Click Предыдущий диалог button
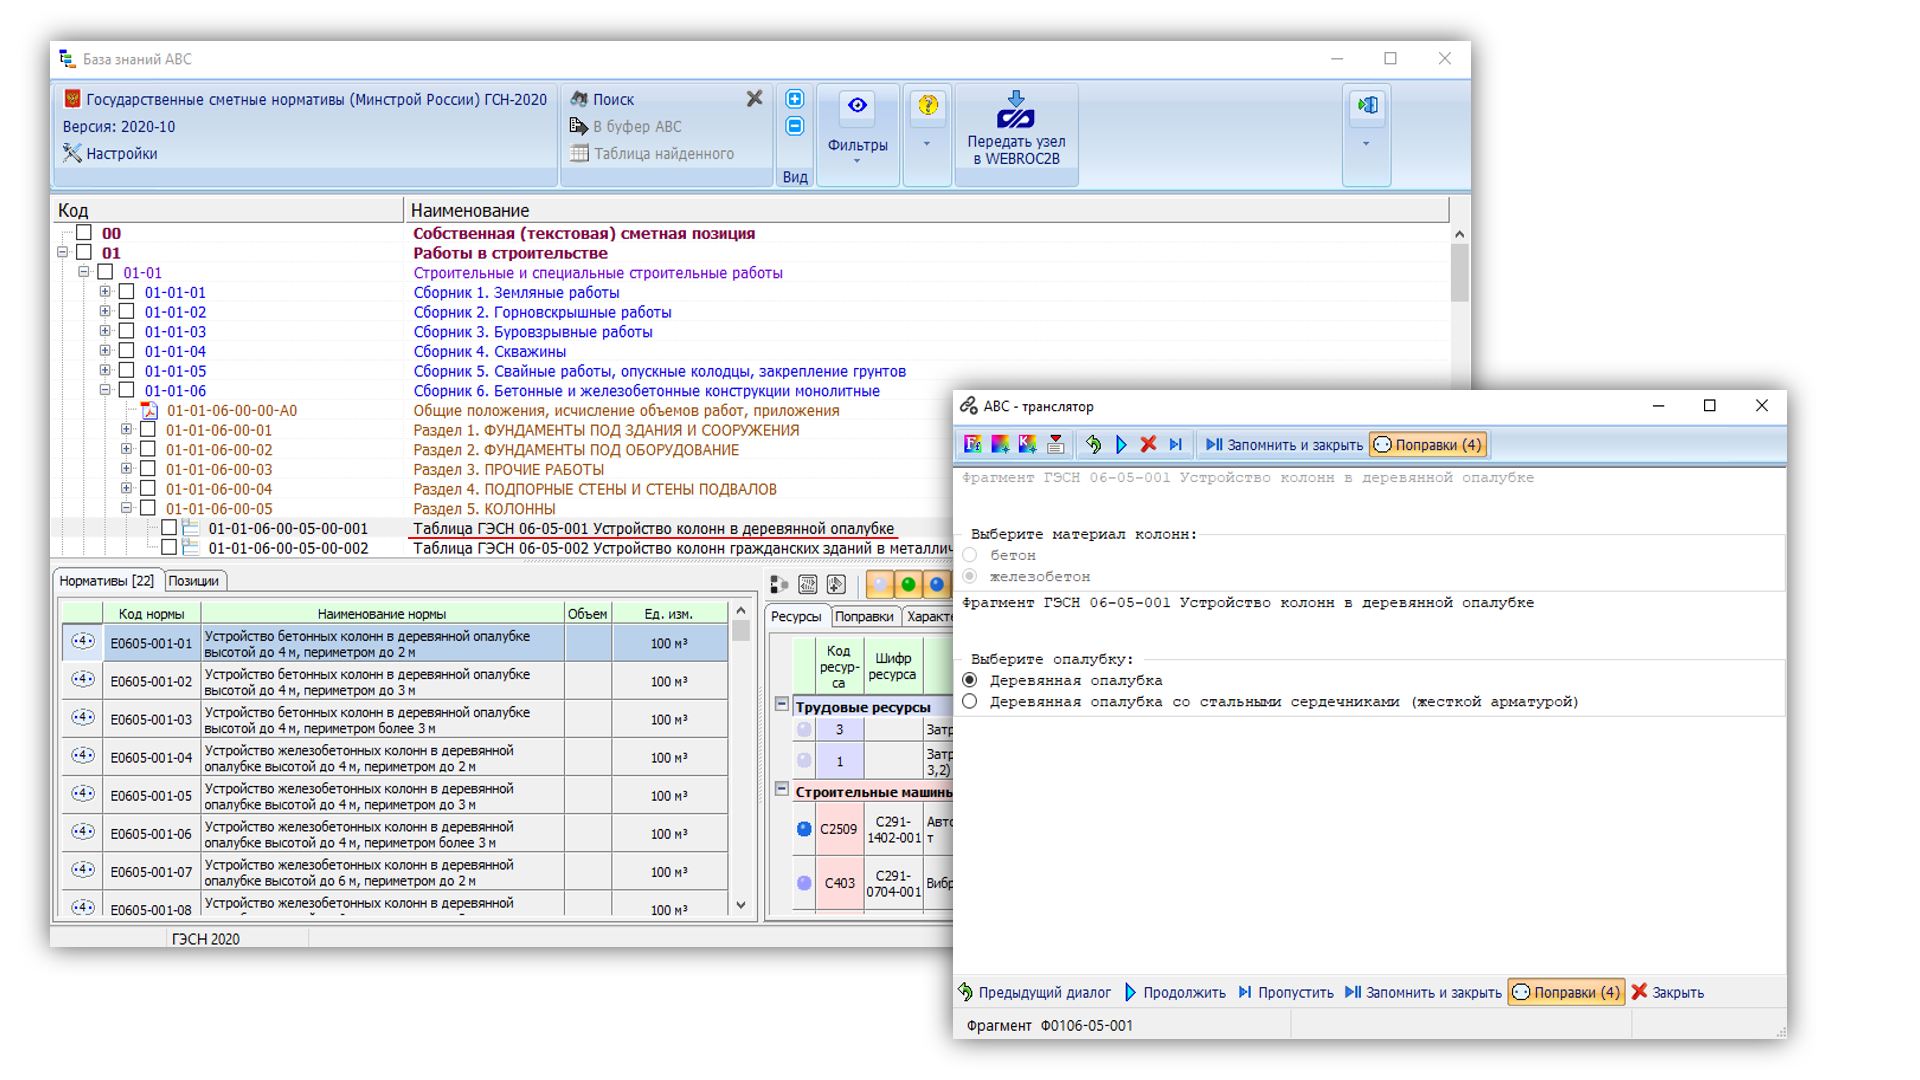1920x1080 pixels. pos(1035,992)
